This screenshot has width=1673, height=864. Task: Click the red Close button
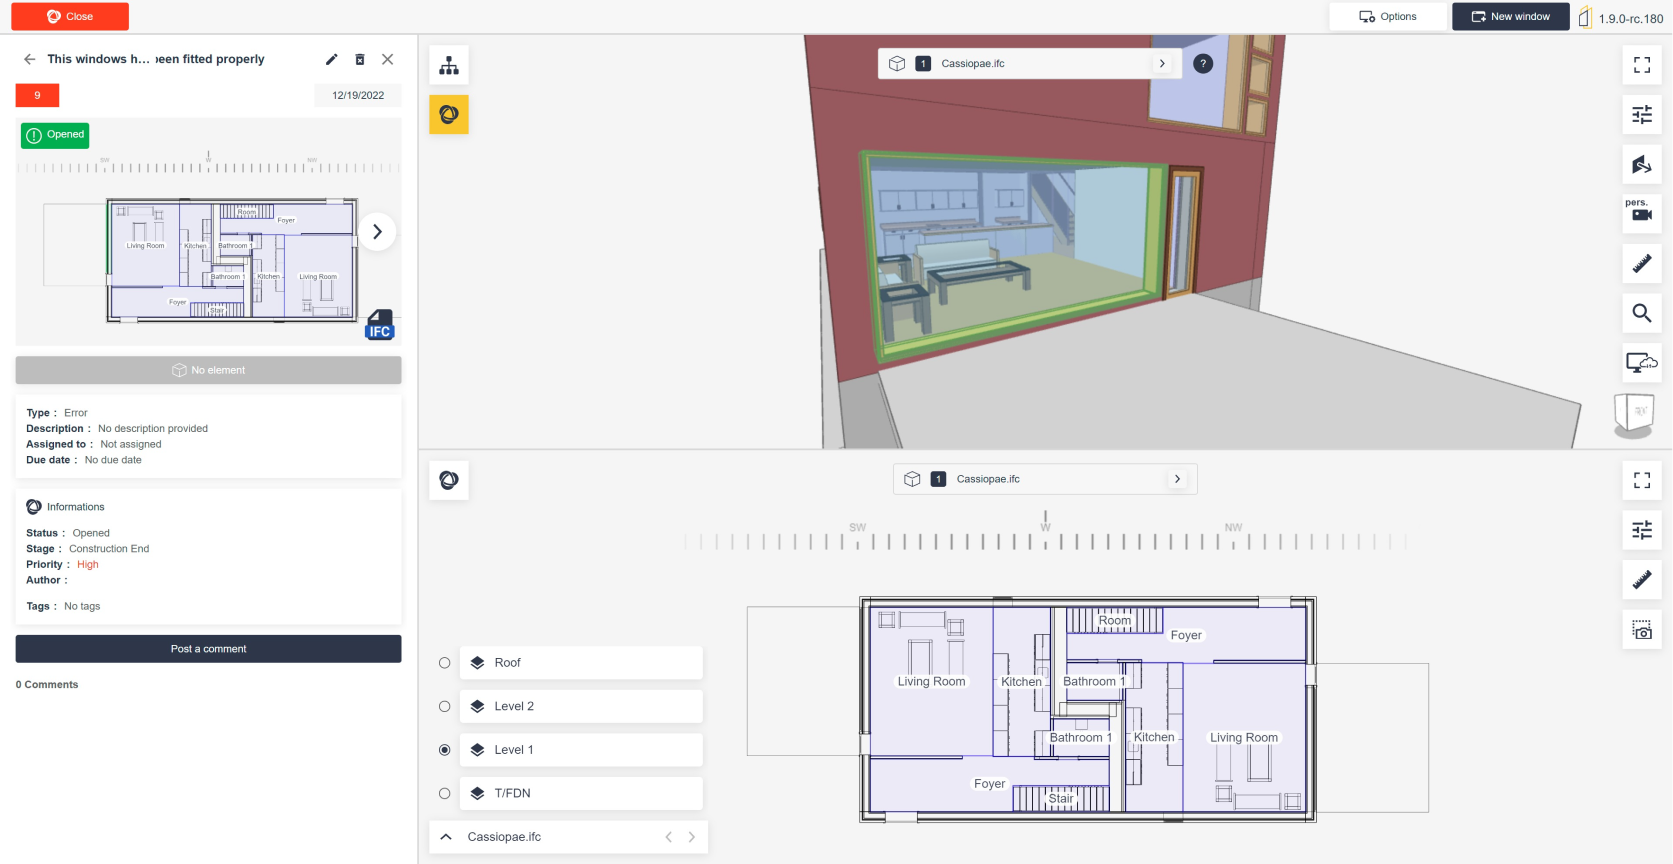click(x=70, y=17)
